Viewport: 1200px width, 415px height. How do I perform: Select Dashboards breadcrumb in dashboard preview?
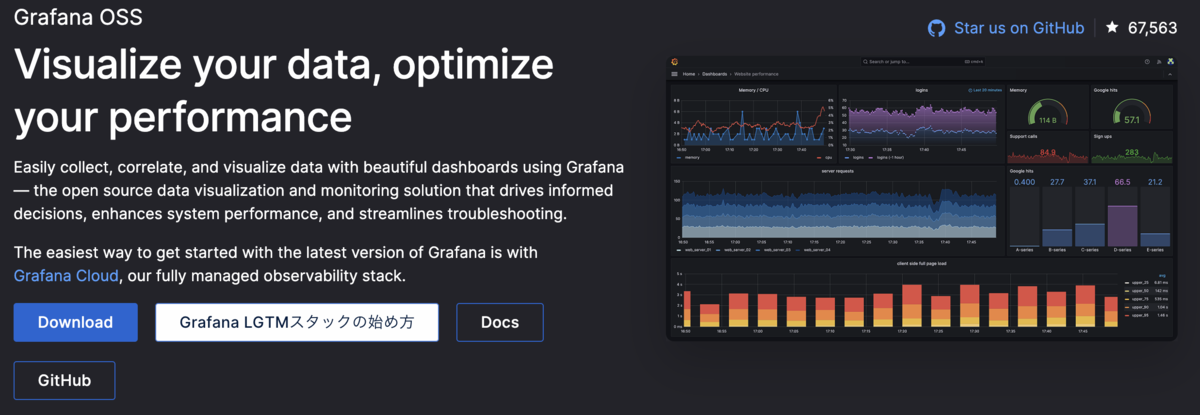click(x=715, y=74)
